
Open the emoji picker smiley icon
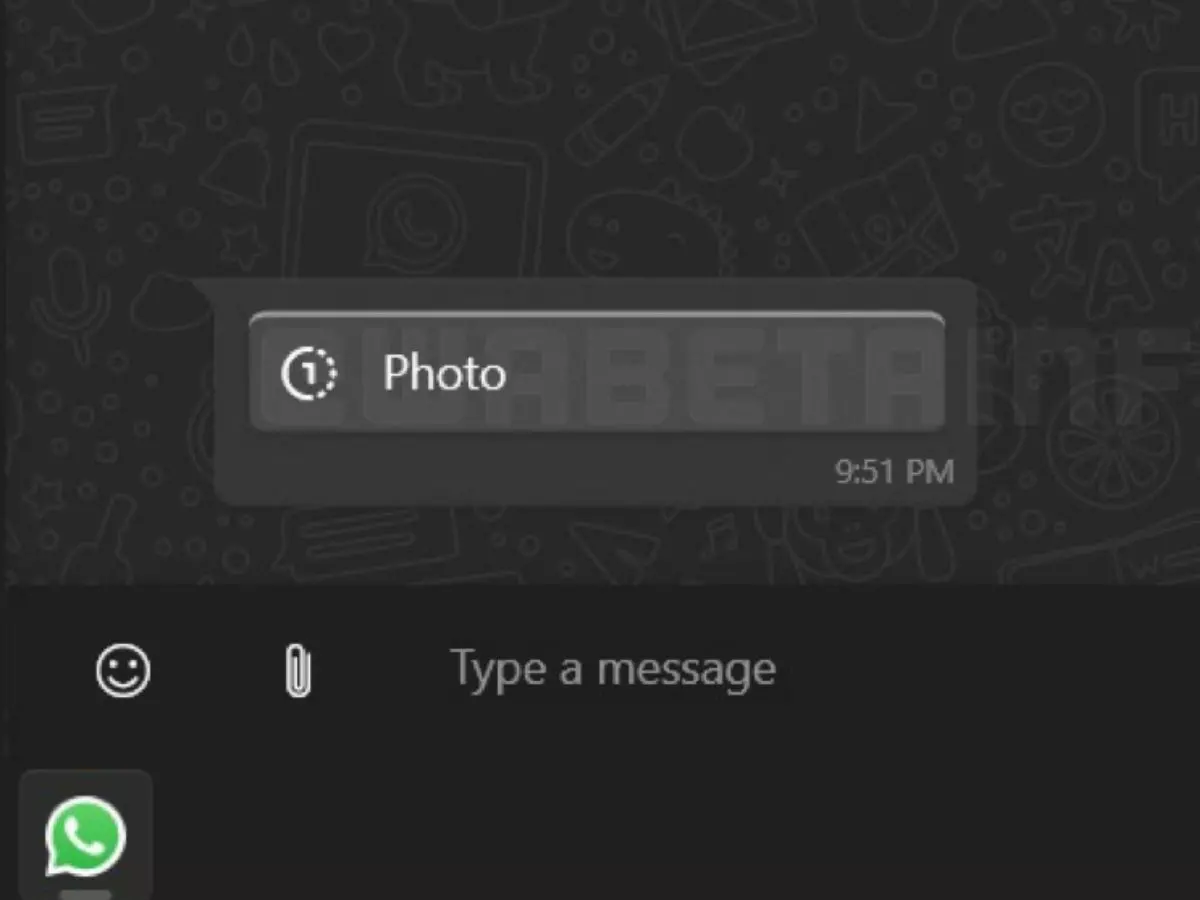click(x=123, y=670)
